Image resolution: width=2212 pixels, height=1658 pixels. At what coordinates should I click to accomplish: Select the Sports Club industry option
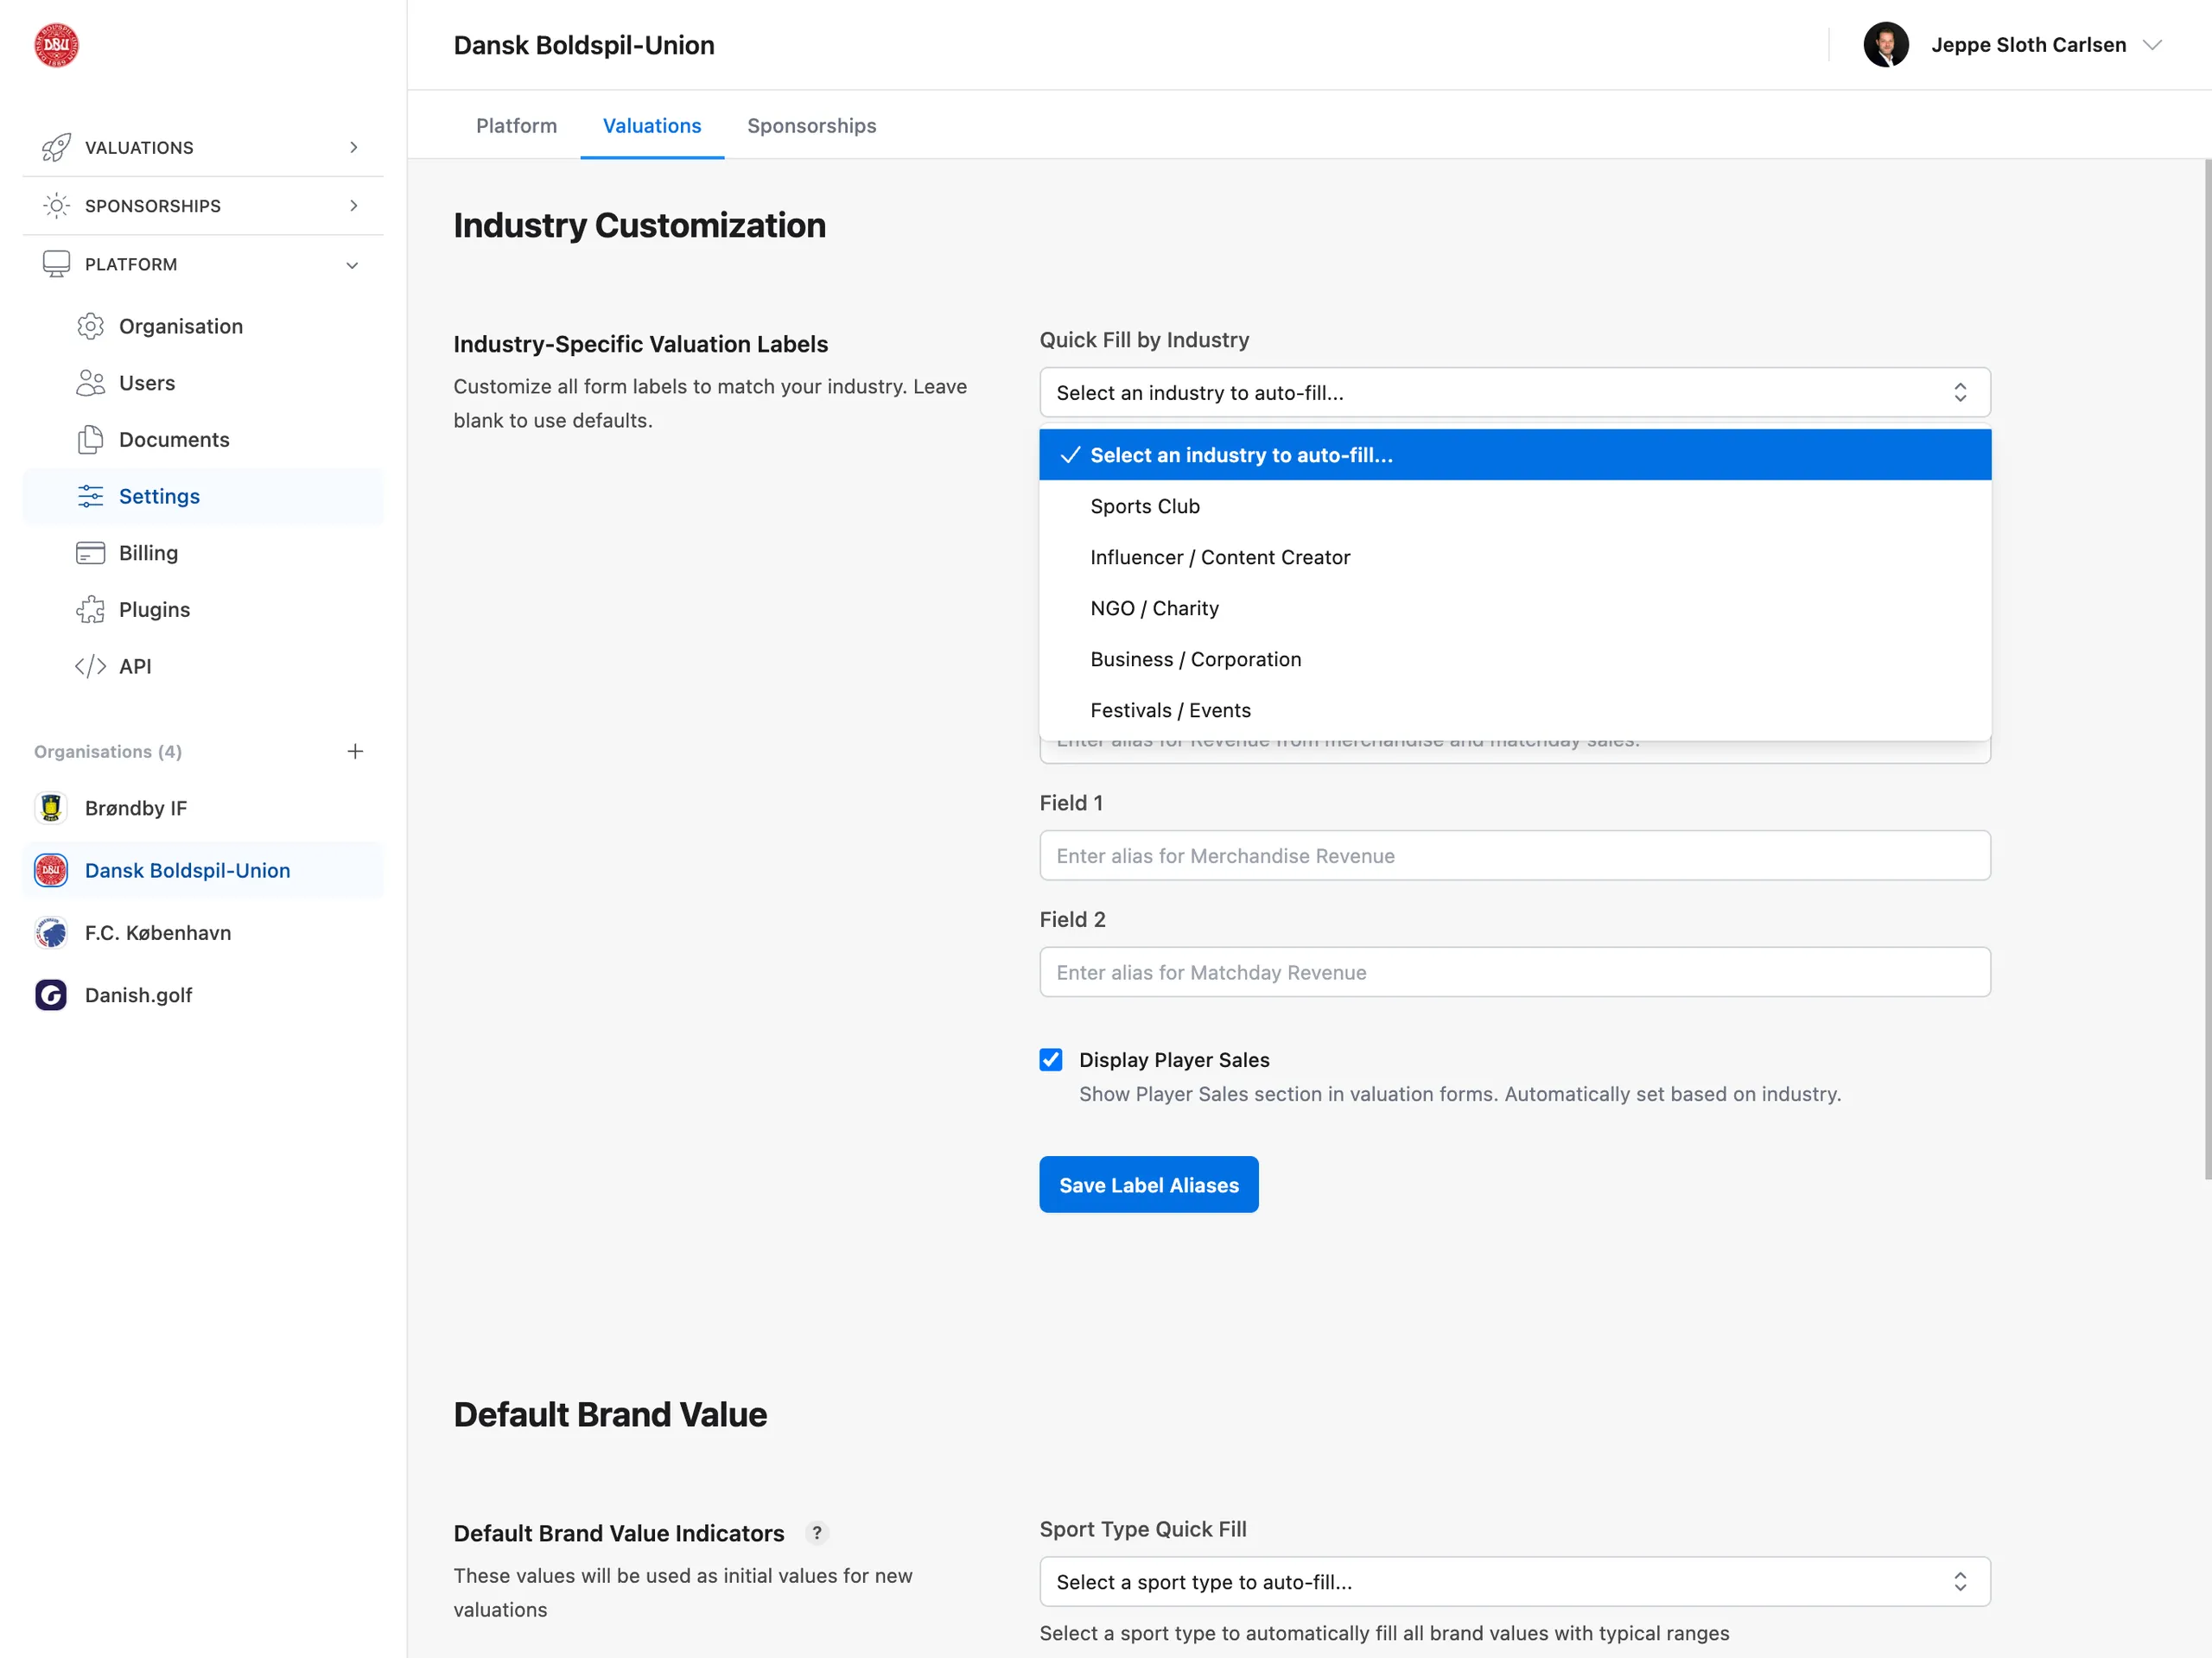(x=1514, y=506)
